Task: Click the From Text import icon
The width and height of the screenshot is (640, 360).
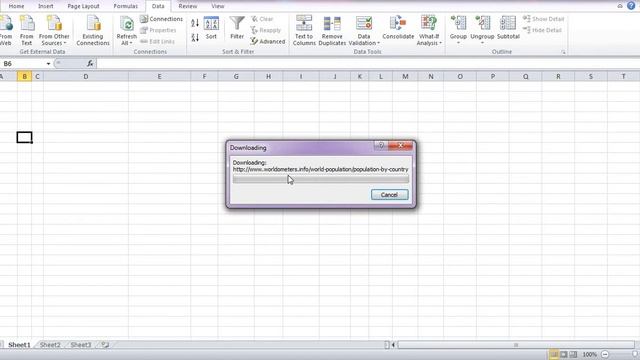Action: (x=27, y=30)
